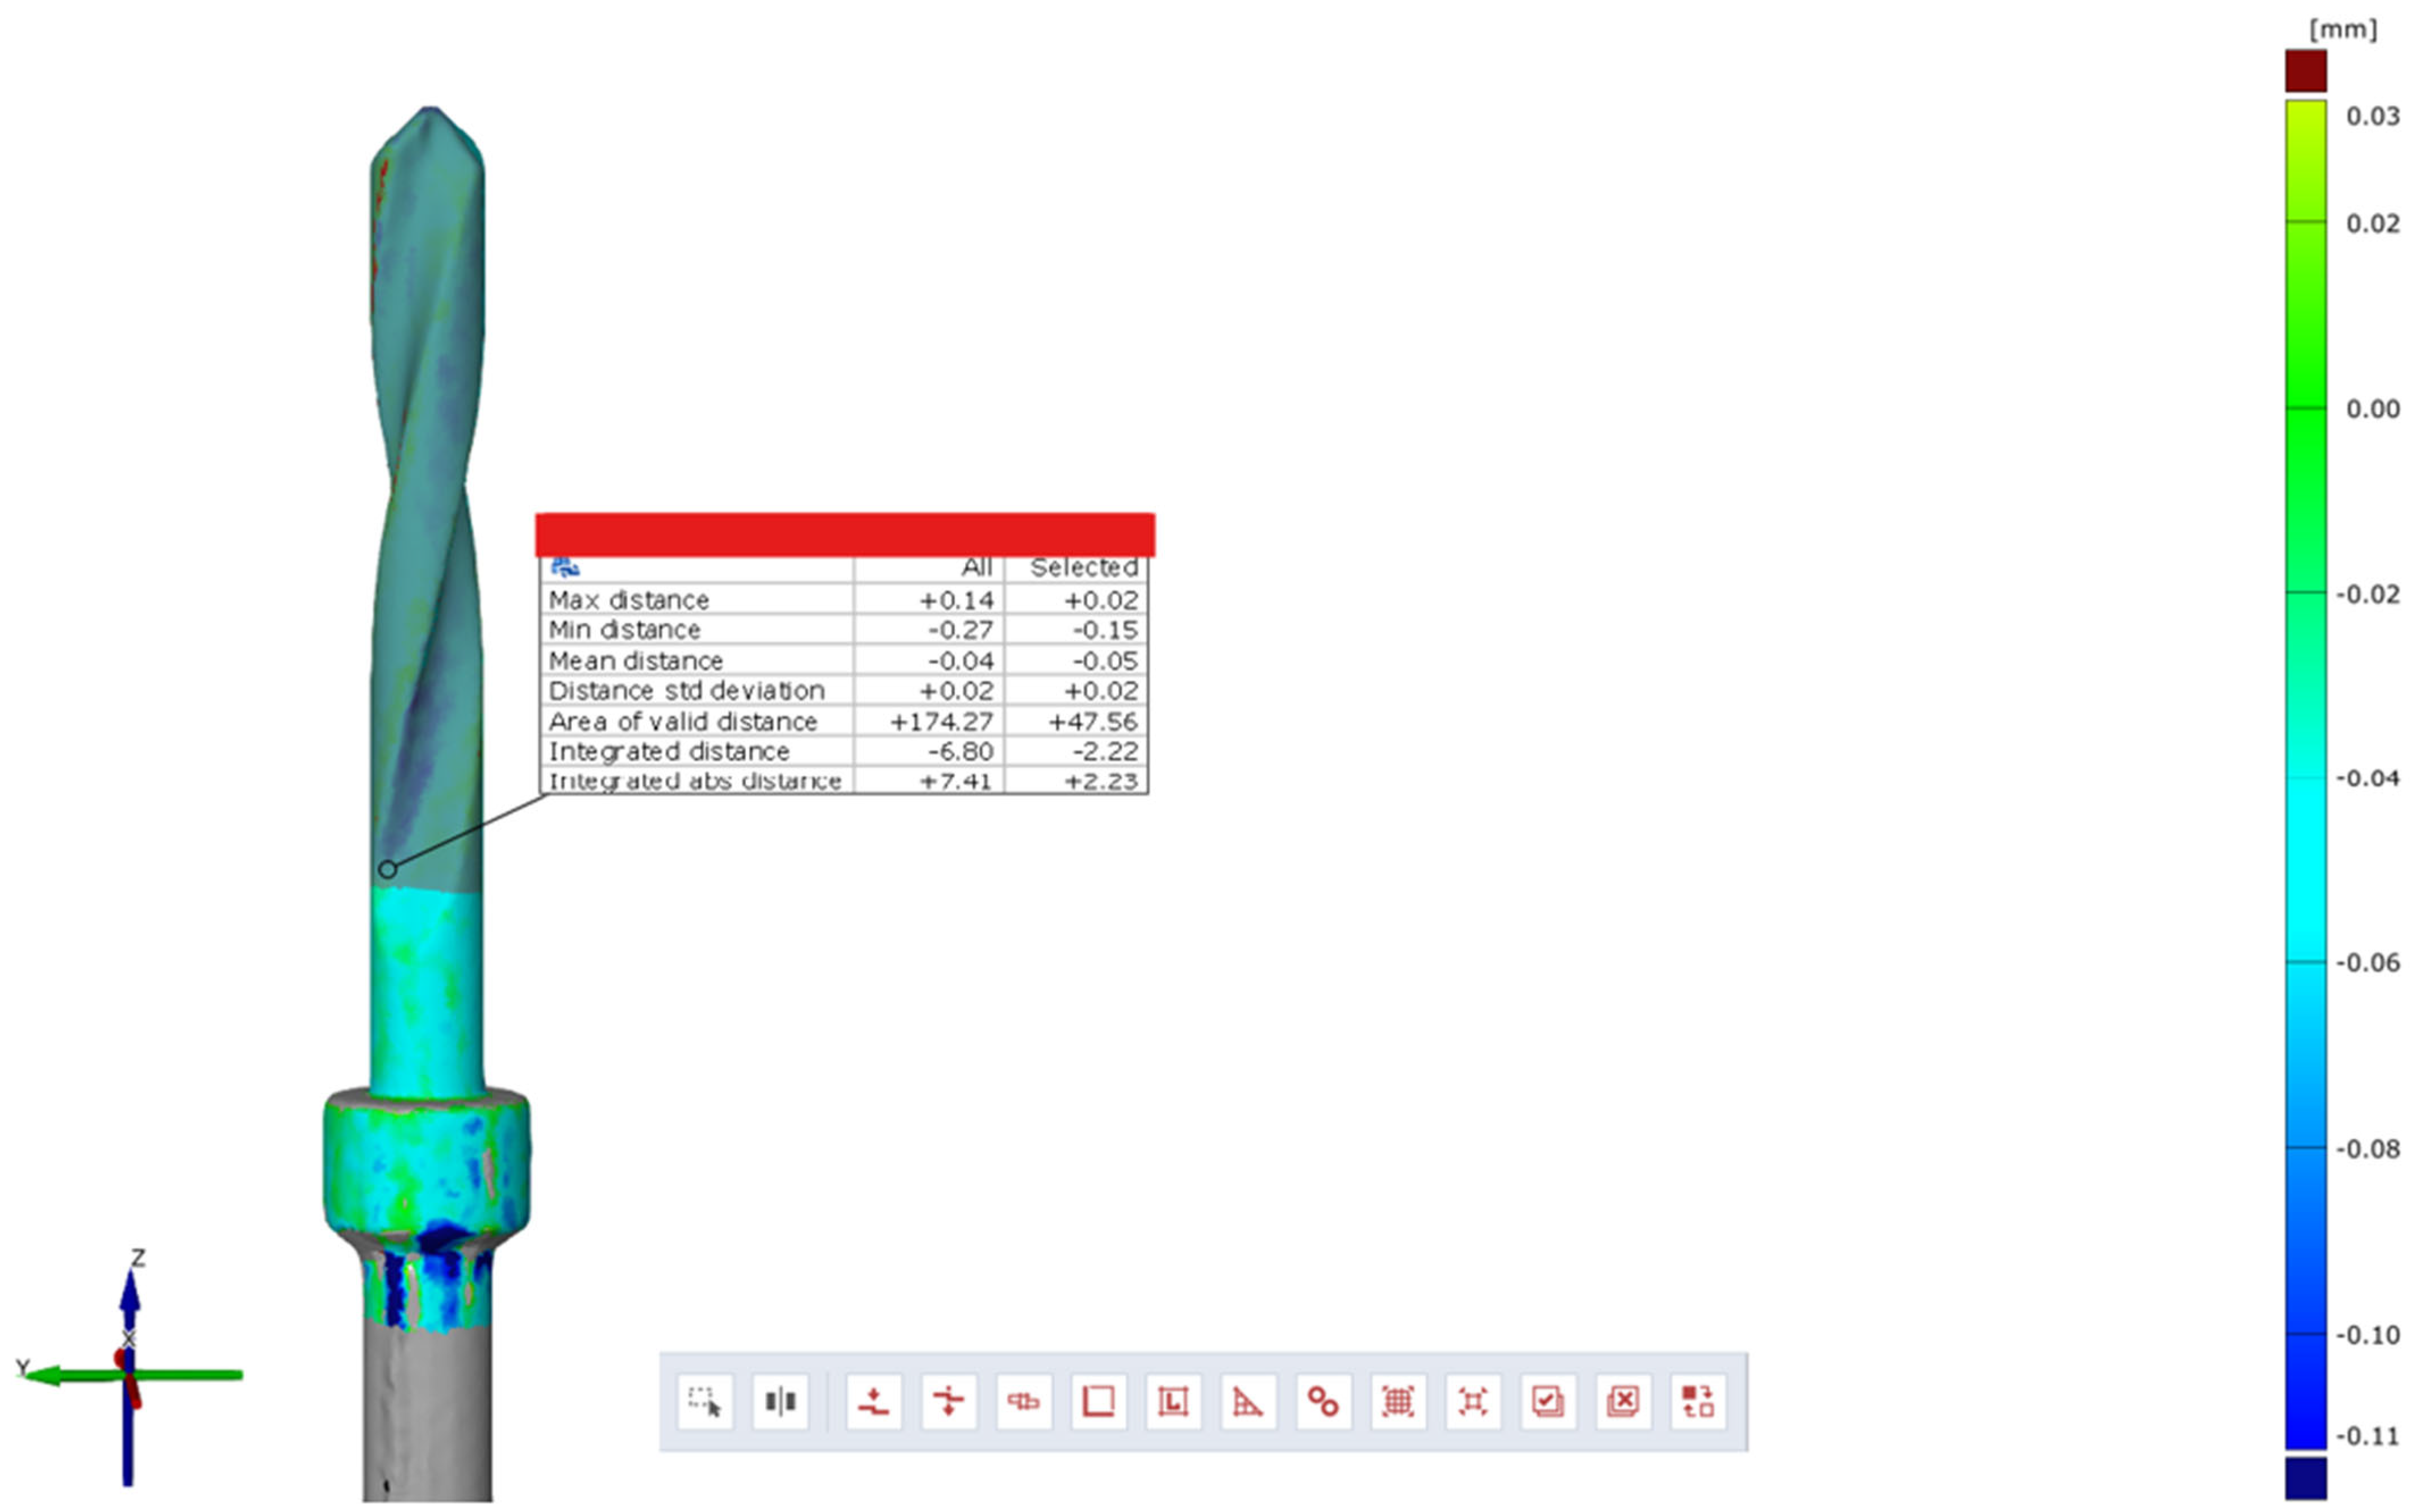The width and height of the screenshot is (2413, 1512).
Task: Click the empty square area tool icon
Action: [1098, 1401]
